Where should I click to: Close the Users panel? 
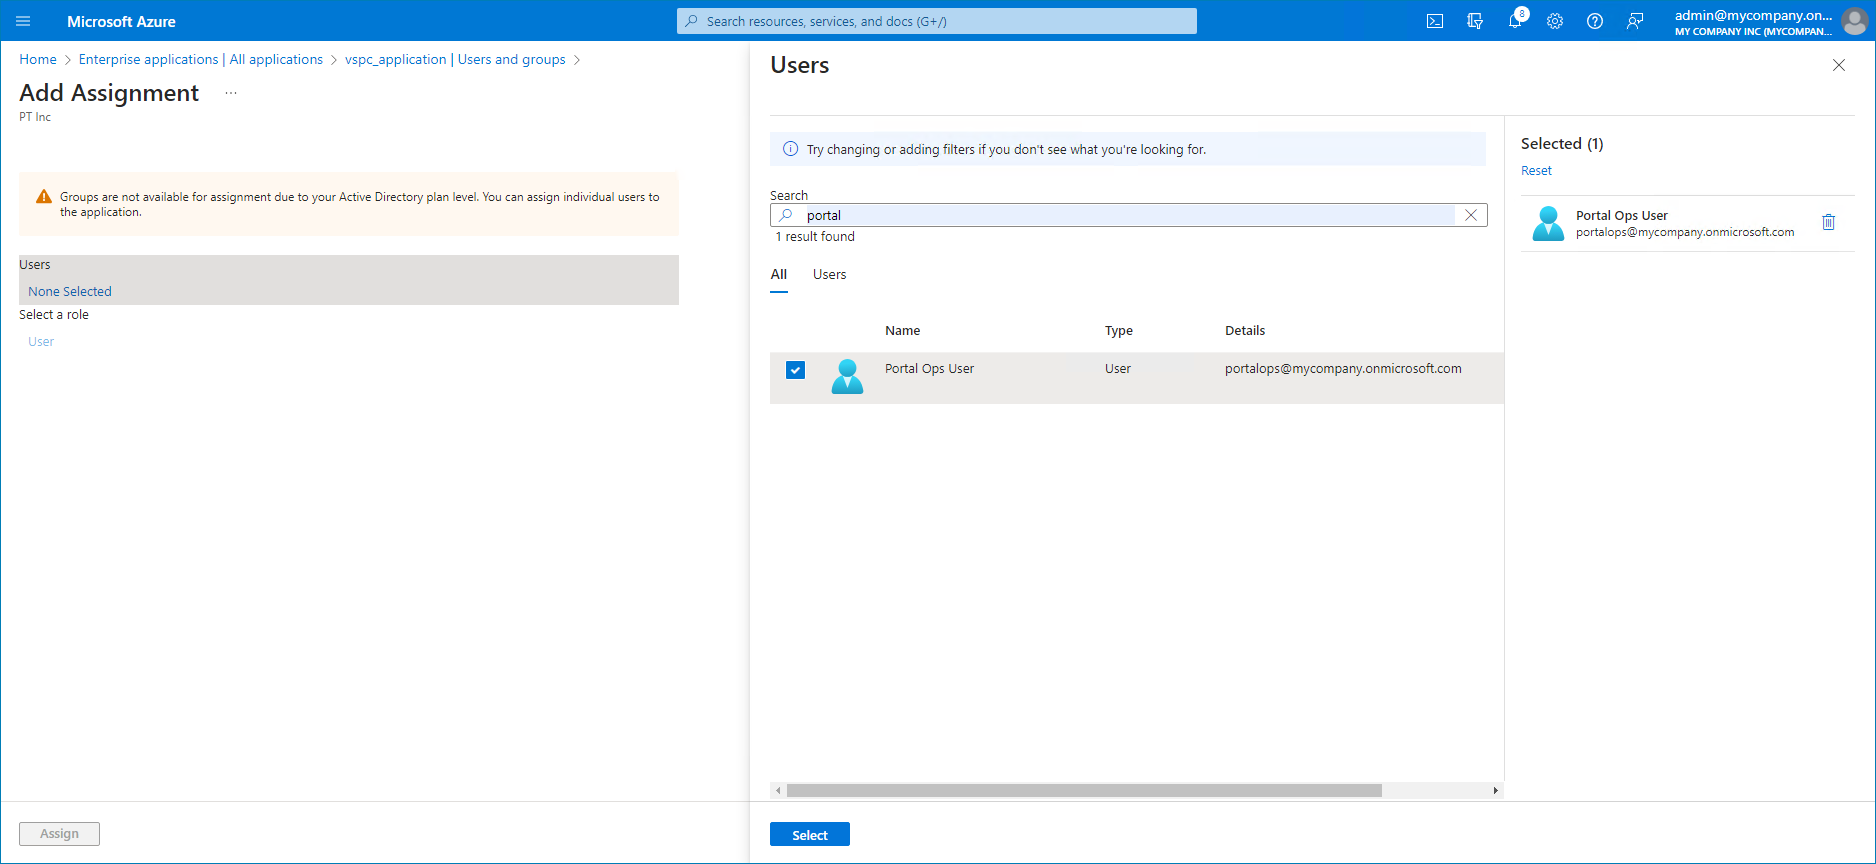1838,65
